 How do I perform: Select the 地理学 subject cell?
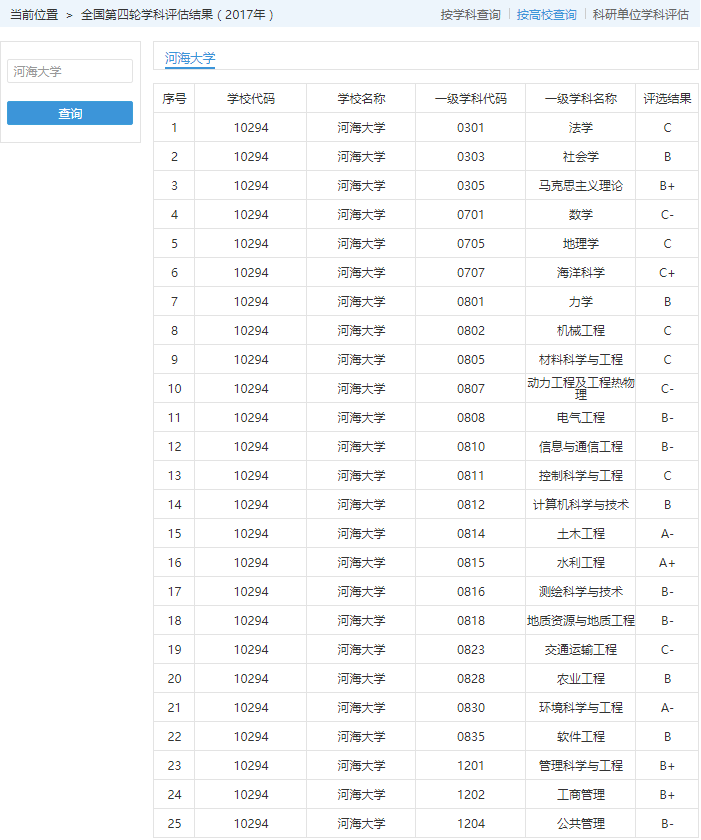(x=581, y=243)
